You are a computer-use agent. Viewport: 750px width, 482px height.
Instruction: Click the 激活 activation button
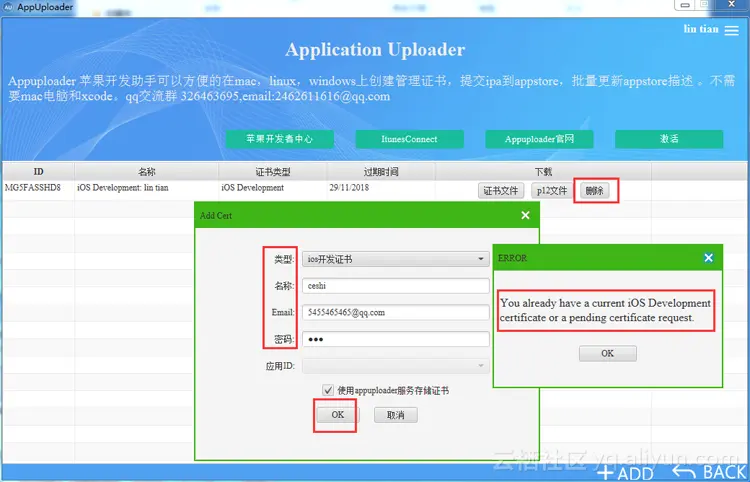[x=669, y=139]
